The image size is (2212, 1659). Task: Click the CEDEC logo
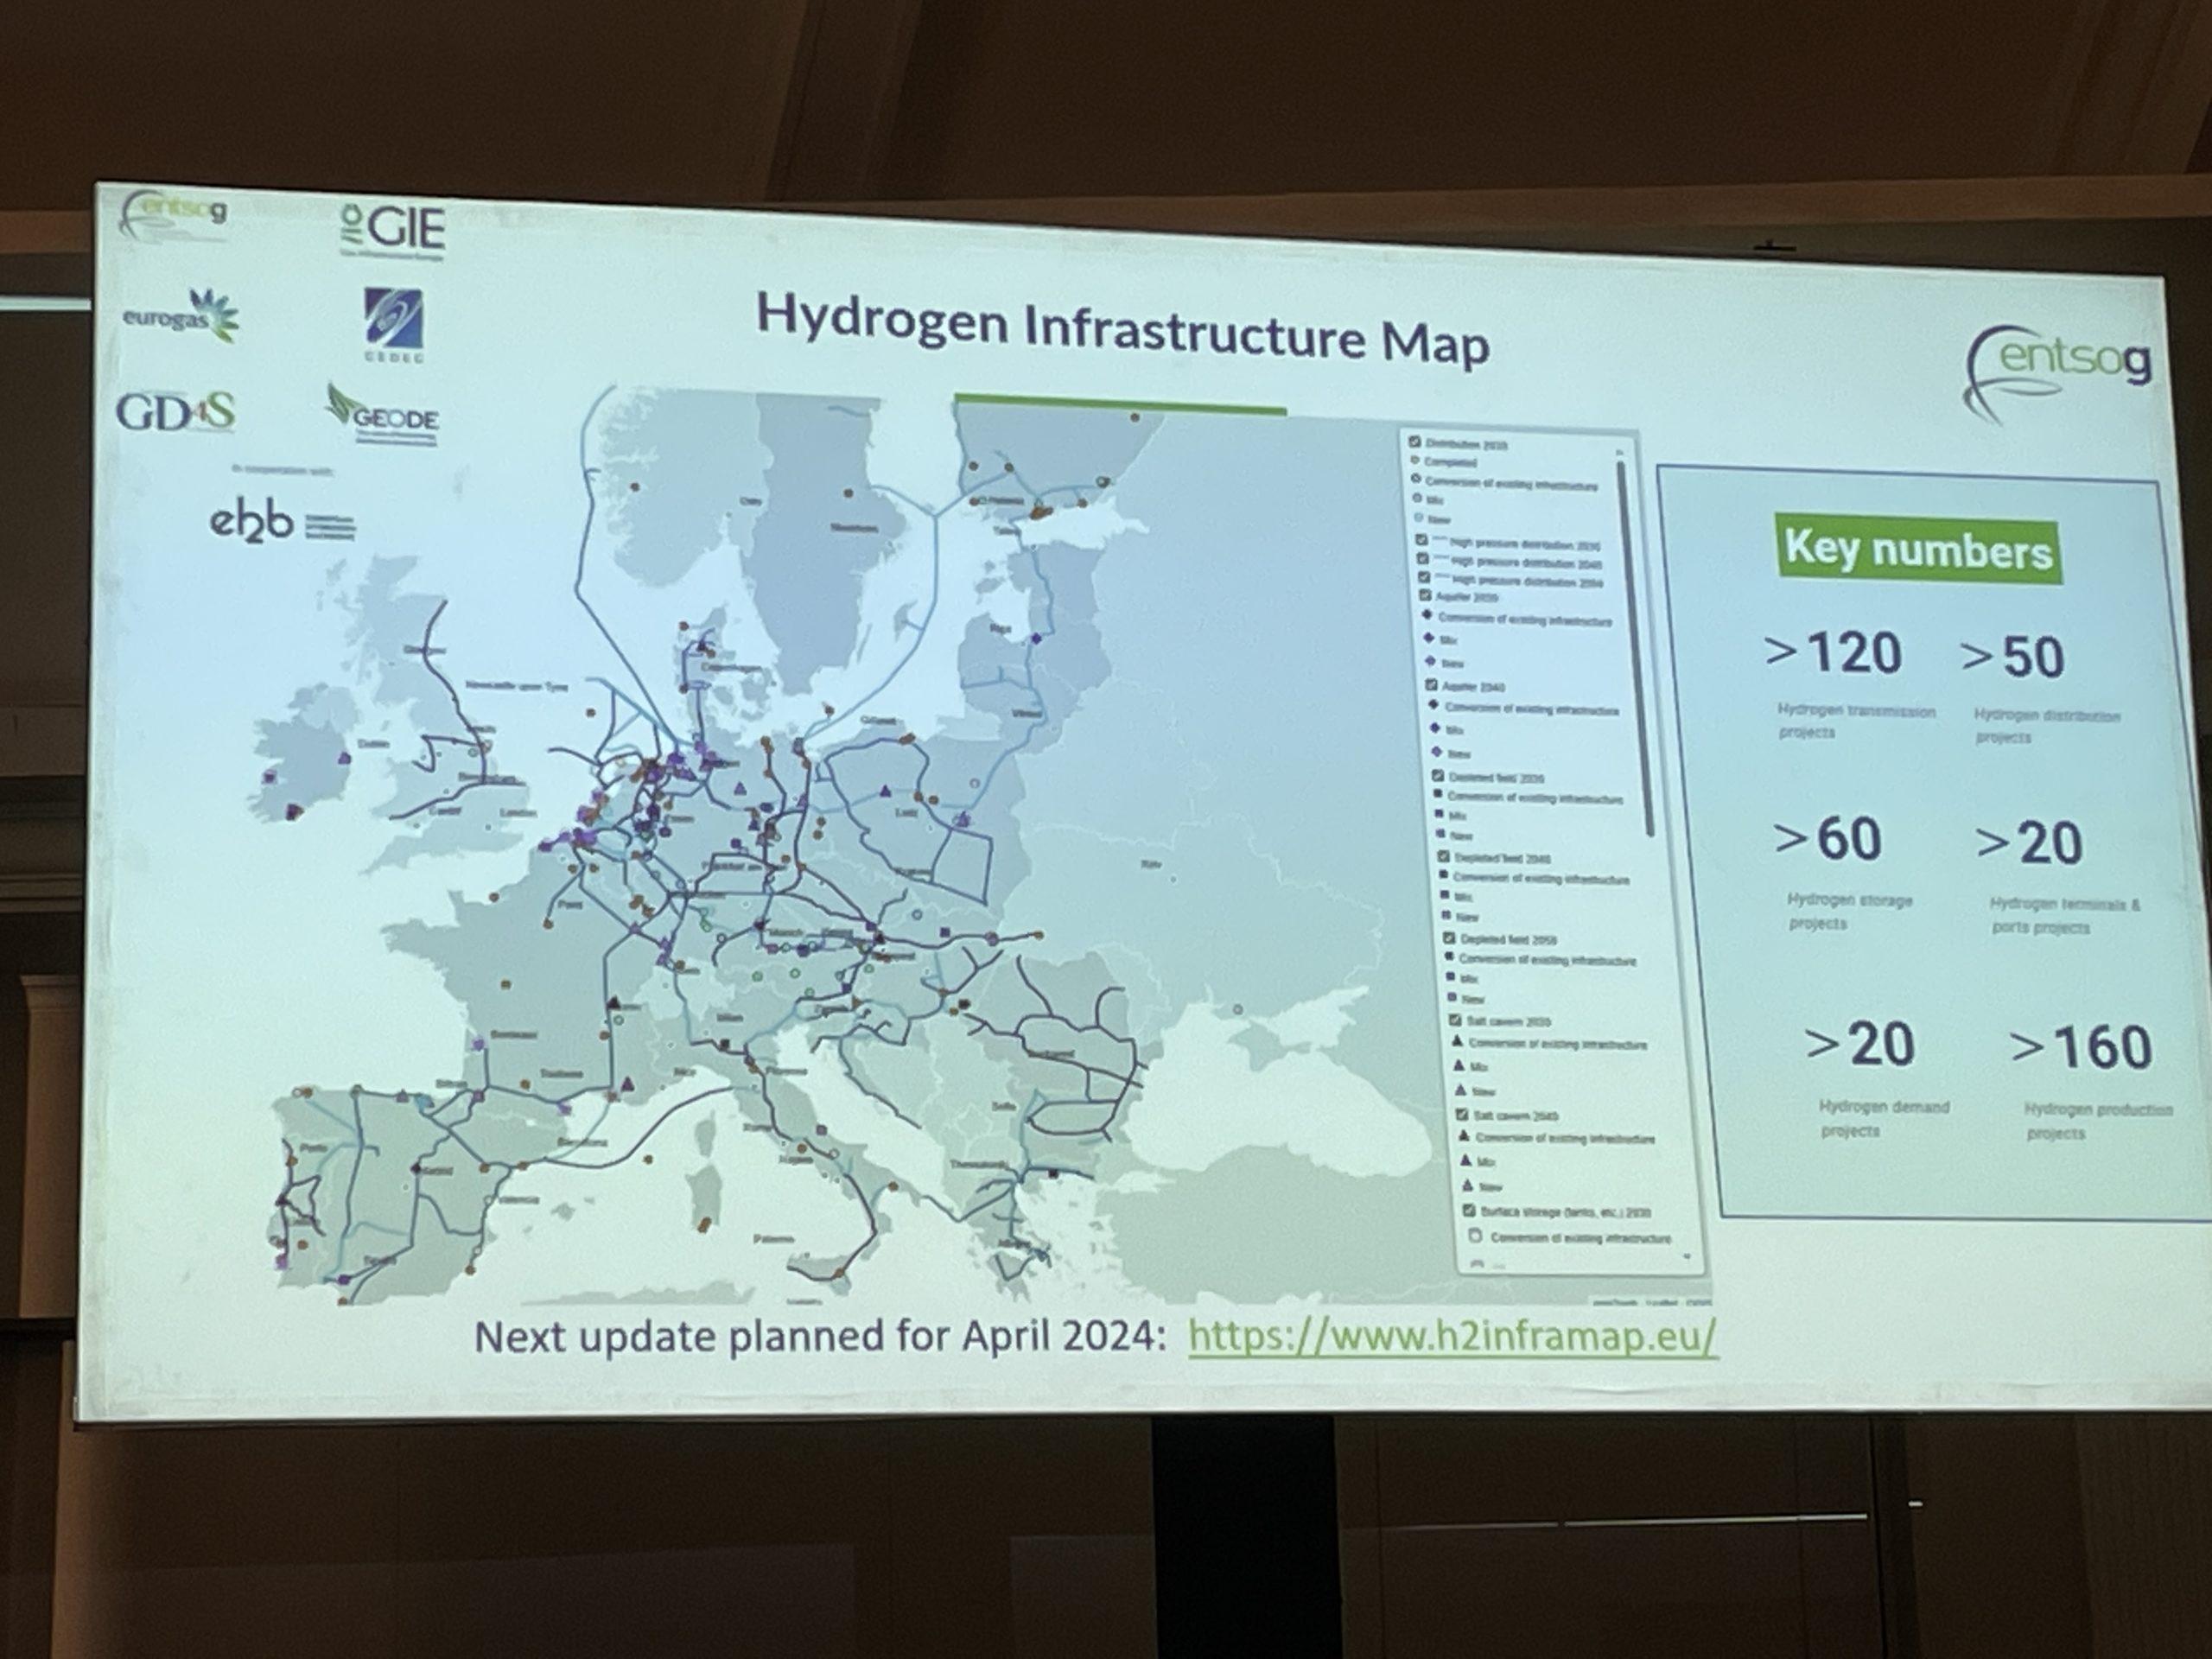point(393,324)
